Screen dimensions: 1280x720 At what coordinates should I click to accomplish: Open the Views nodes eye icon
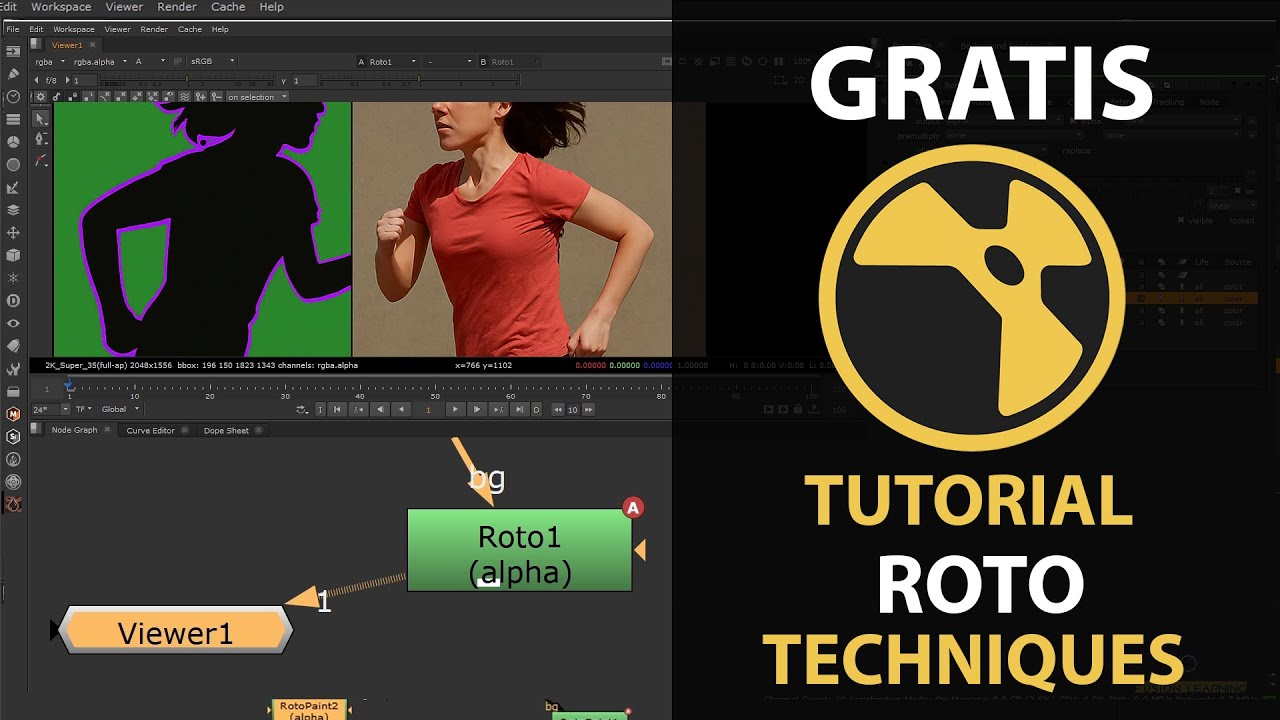13,324
